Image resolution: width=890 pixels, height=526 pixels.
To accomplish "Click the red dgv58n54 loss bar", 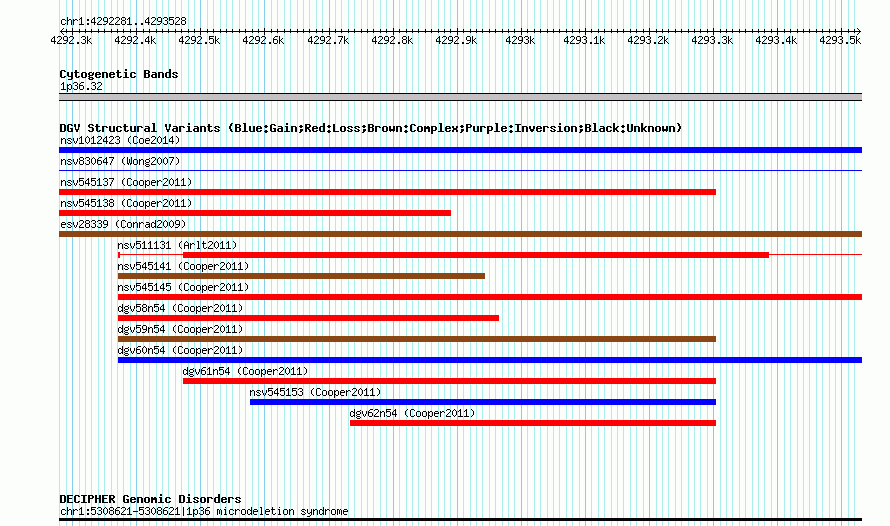I will pos(308,318).
